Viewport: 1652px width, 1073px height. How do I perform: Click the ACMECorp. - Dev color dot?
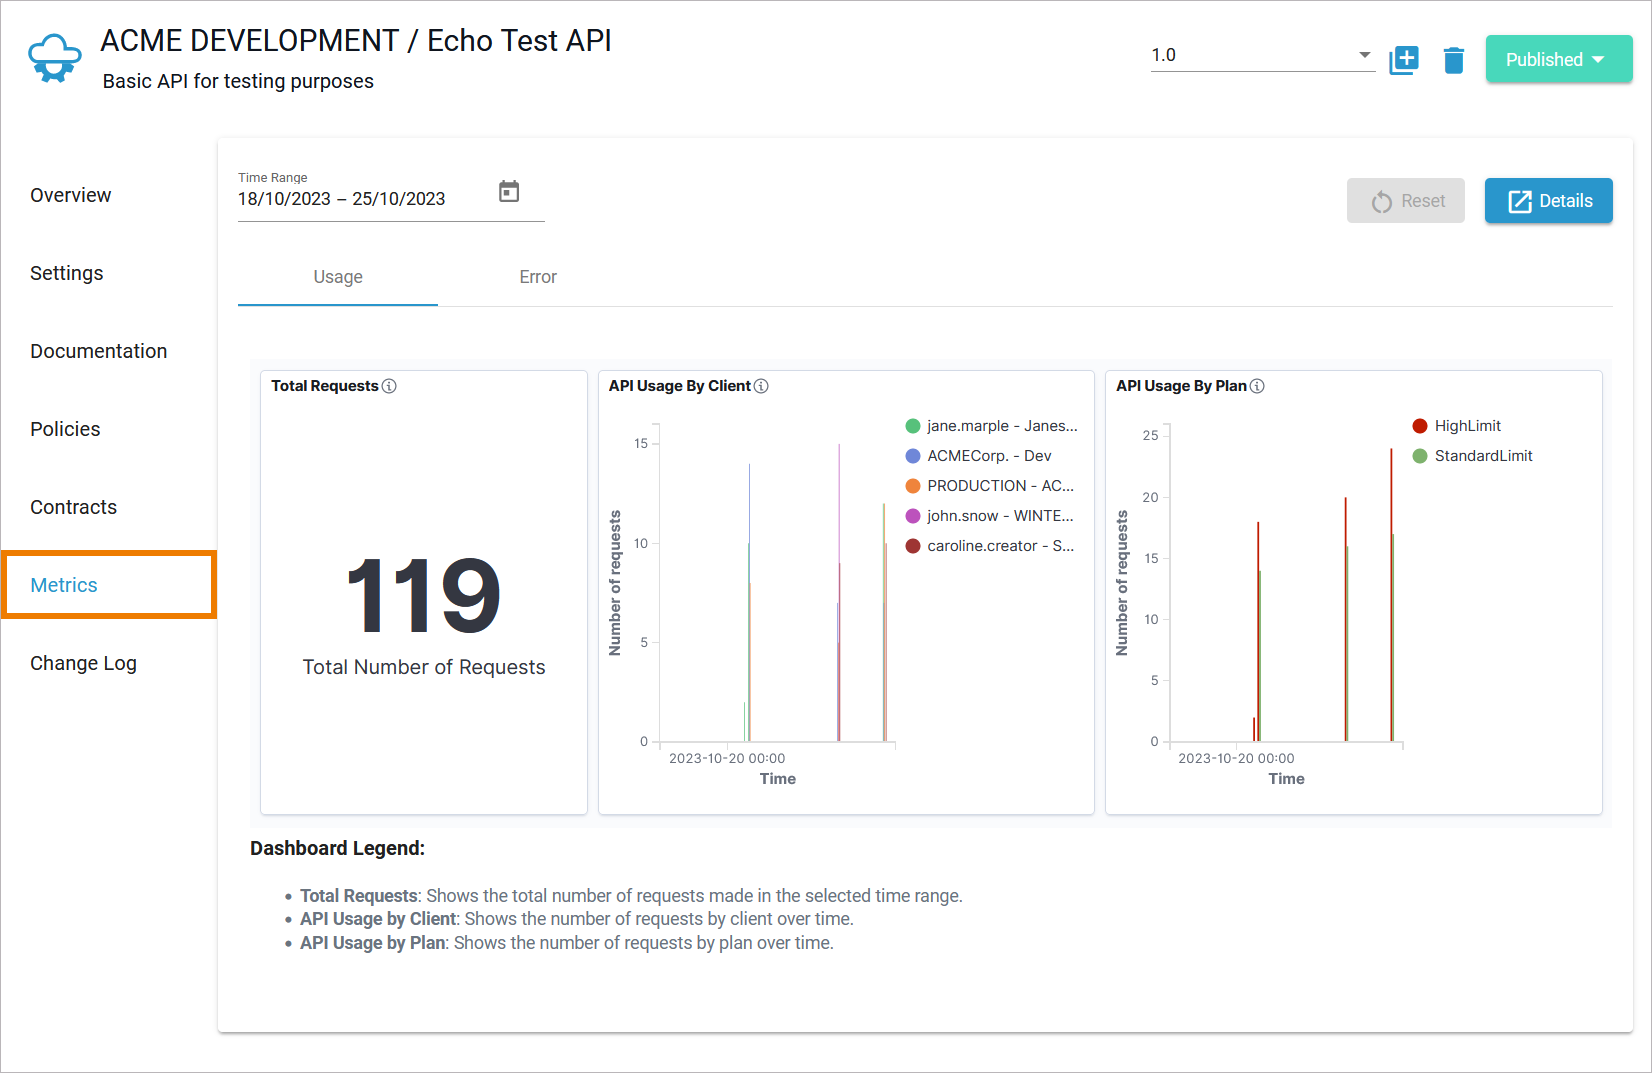(912, 455)
